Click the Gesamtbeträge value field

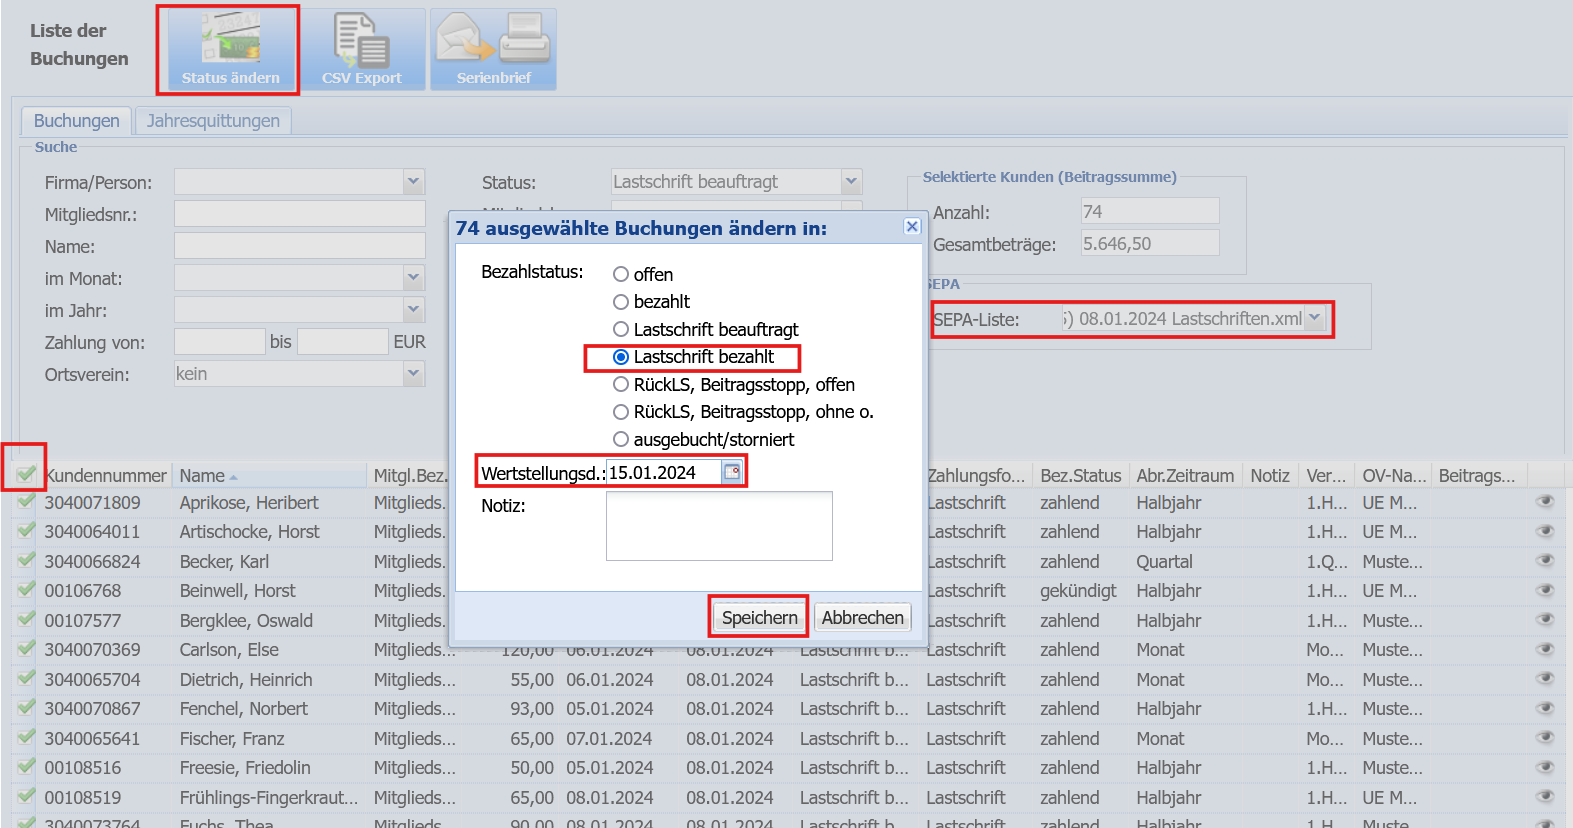click(1150, 243)
